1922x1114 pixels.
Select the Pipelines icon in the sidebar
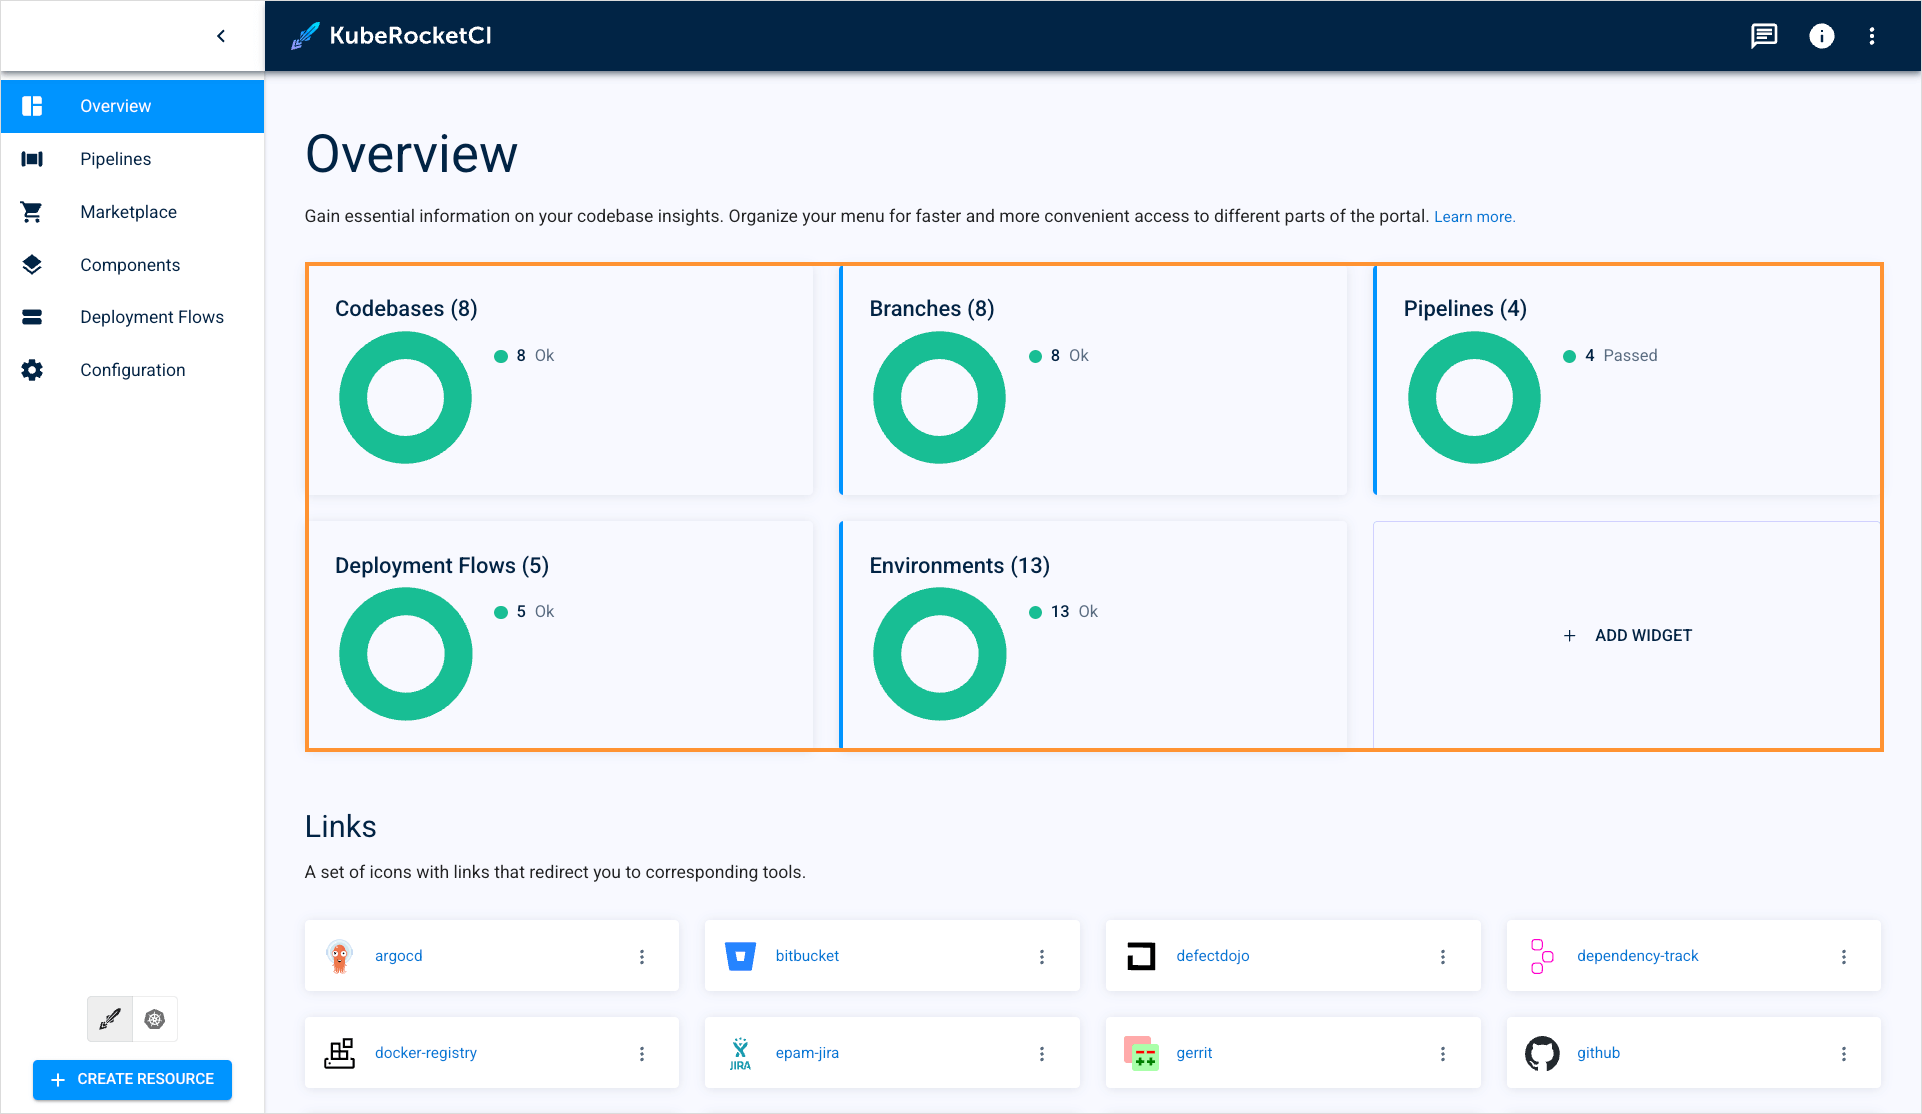coord(32,158)
